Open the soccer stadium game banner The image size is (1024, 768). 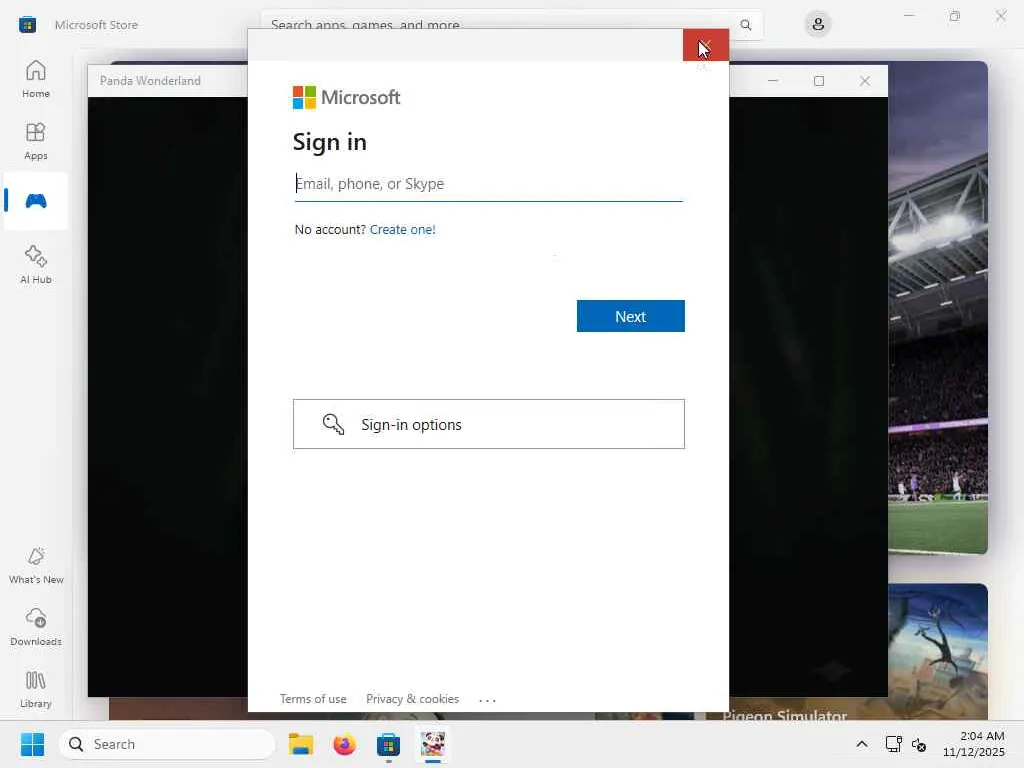[938, 307]
